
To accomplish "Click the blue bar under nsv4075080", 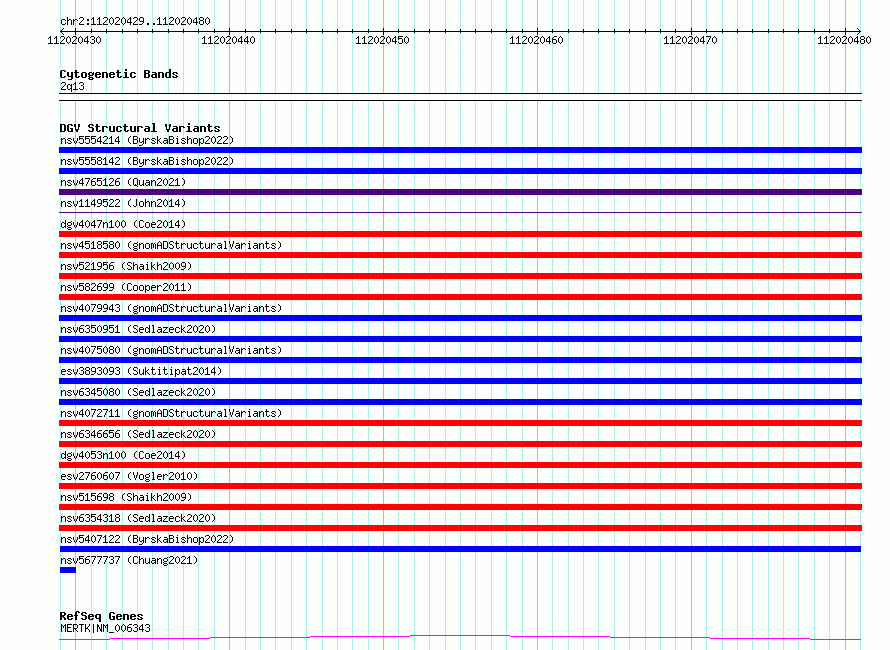I will click(x=460, y=360).
